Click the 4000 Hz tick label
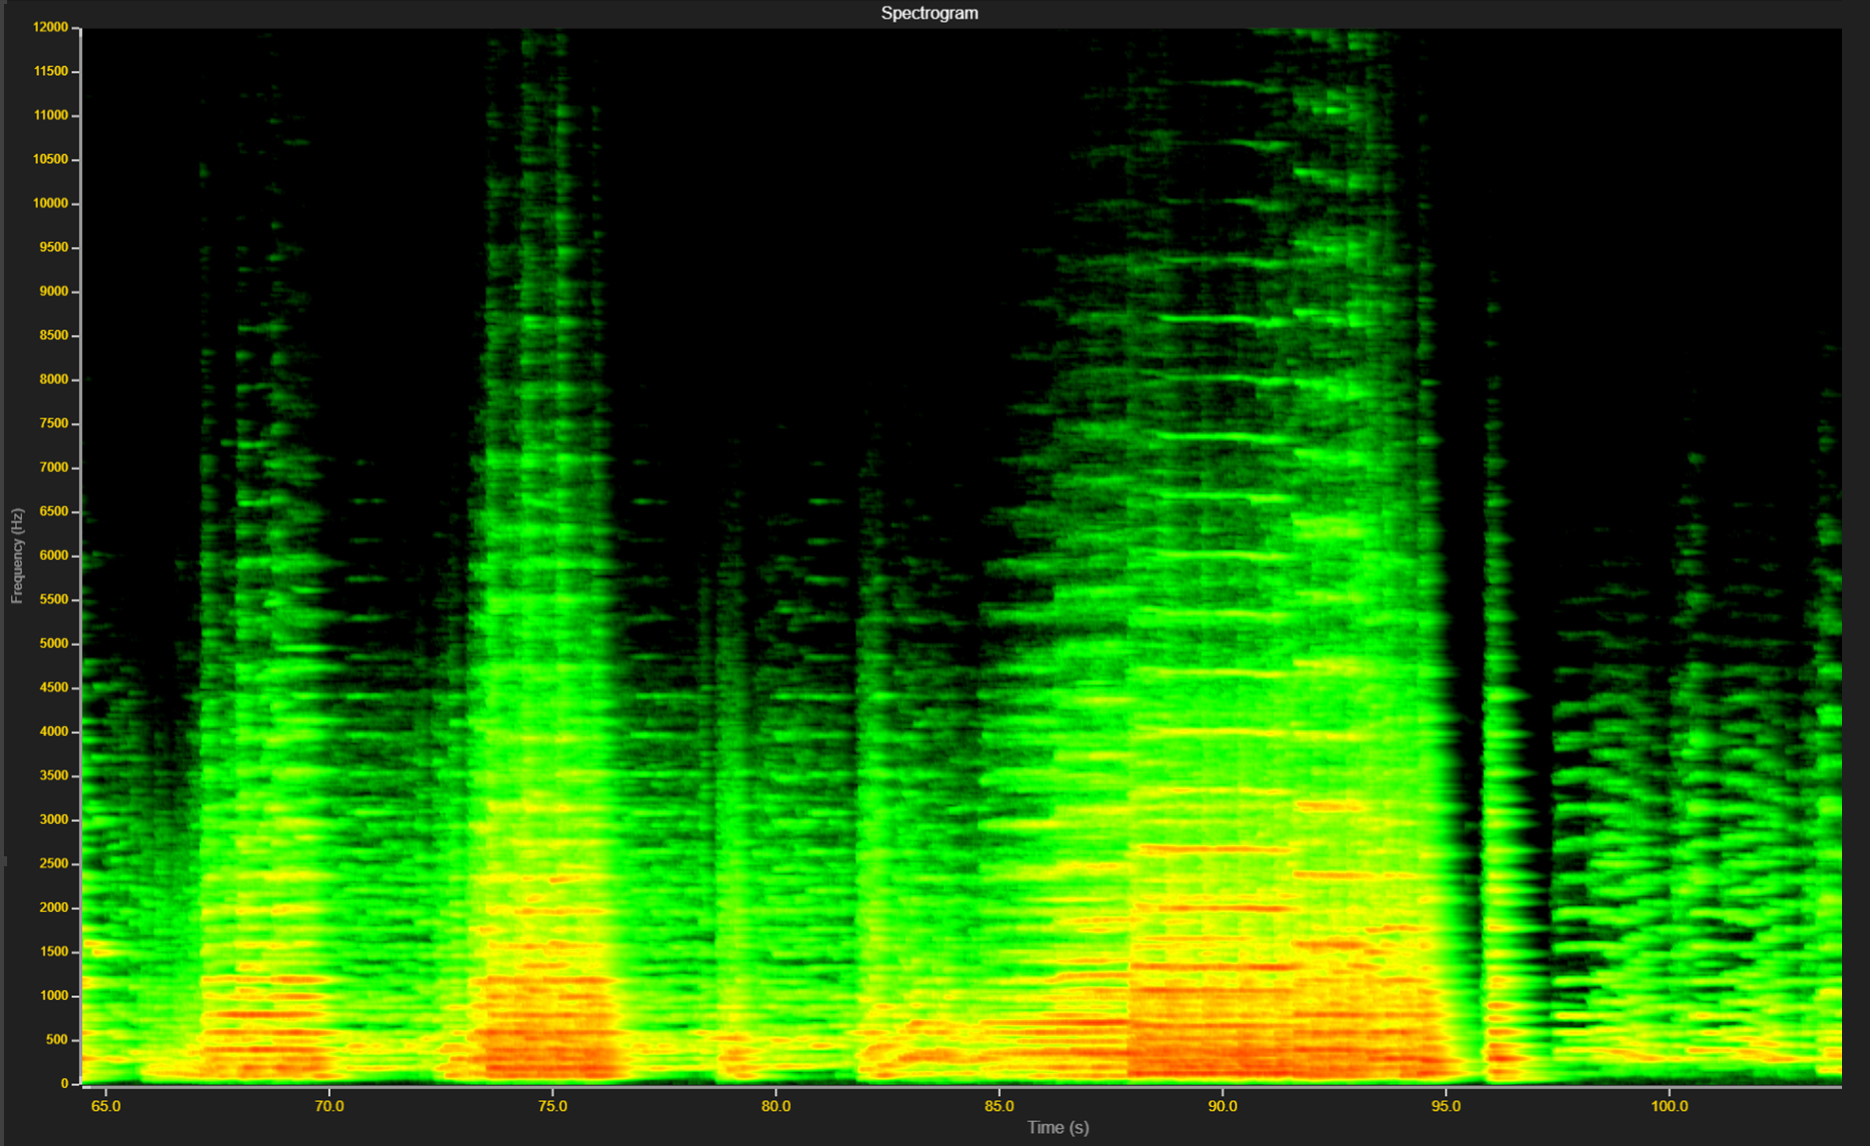Image resolution: width=1870 pixels, height=1146 pixels. [x=53, y=731]
